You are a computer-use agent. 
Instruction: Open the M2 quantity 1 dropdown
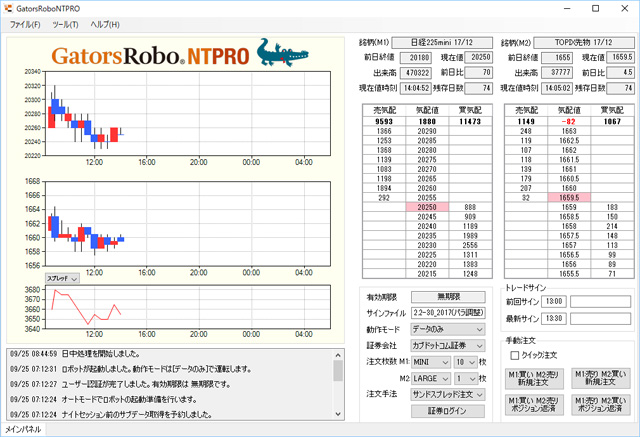point(465,379)
